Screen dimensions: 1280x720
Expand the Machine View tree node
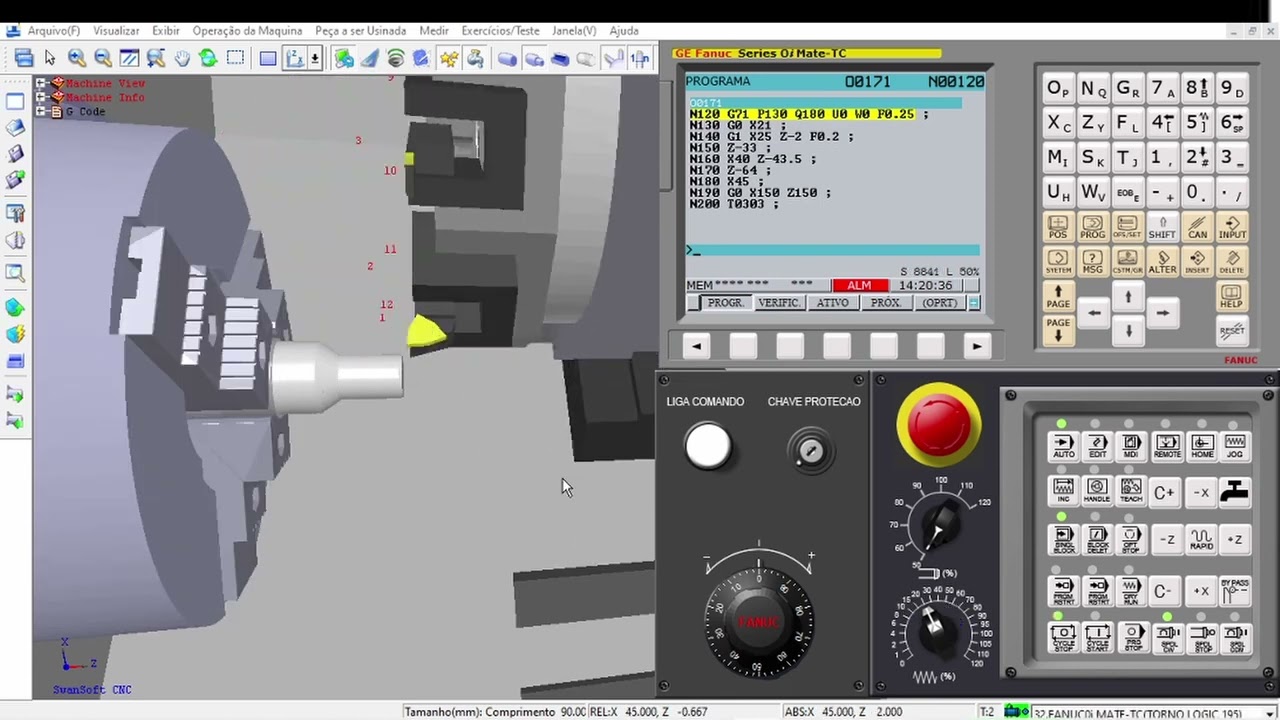41,84
